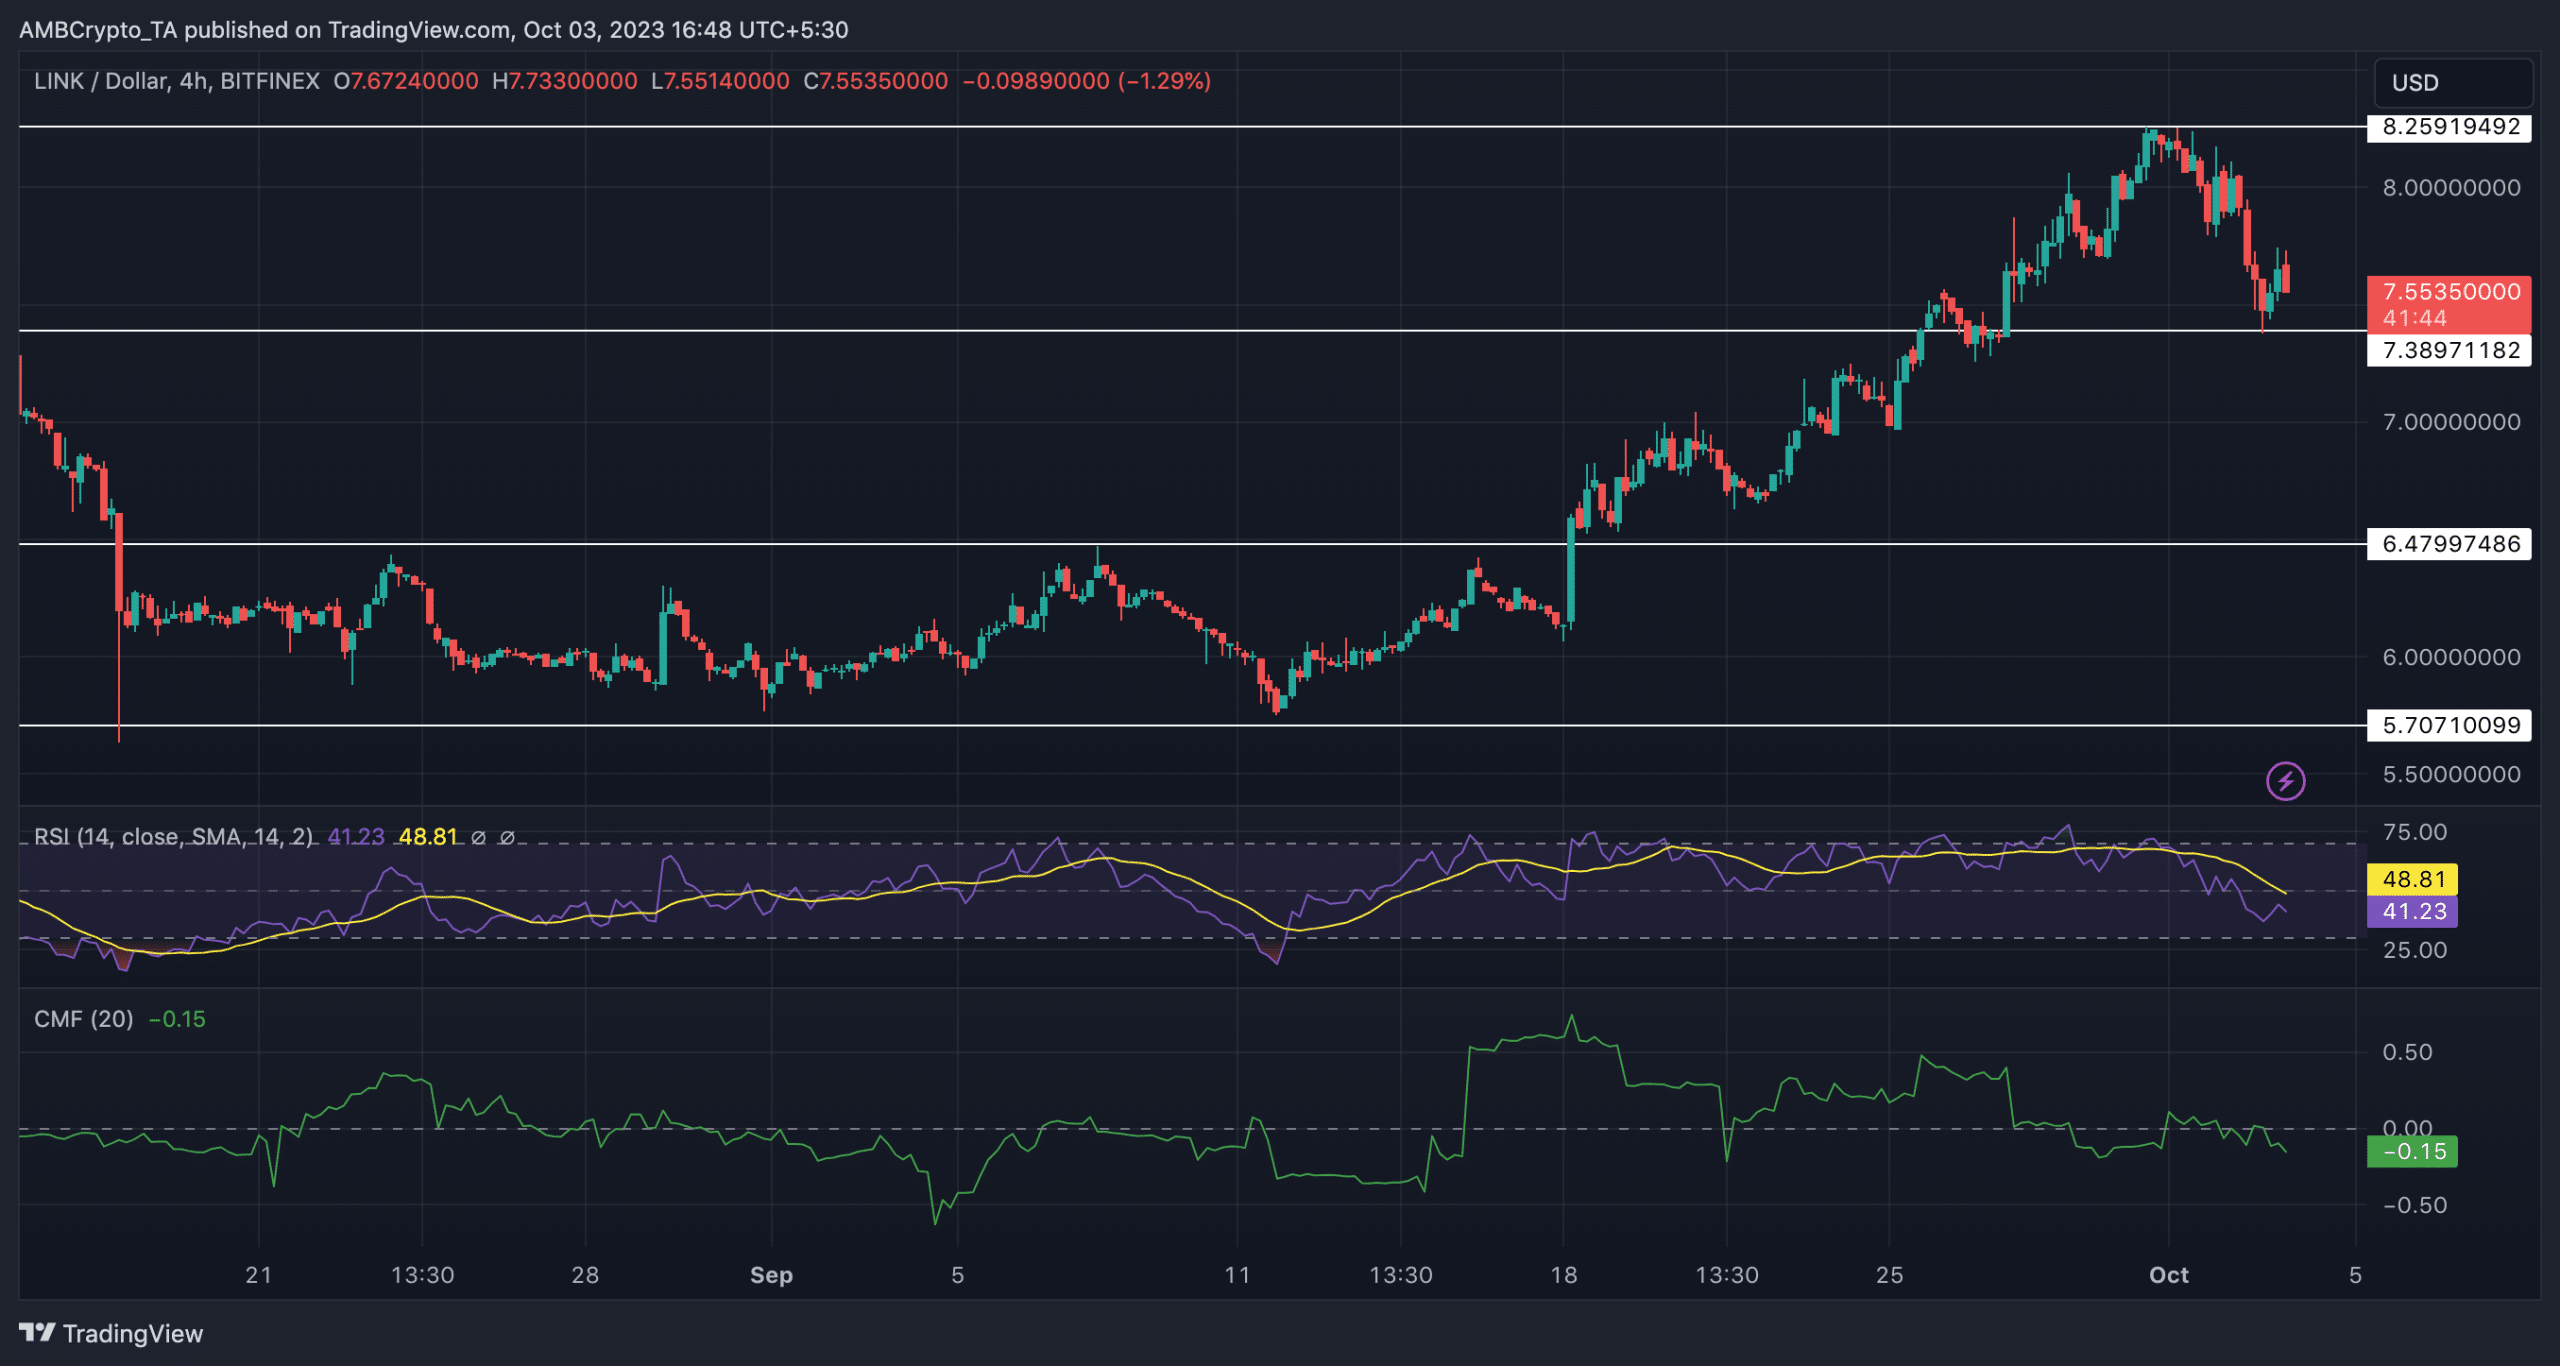Click the RSI value 41.23 in the legend
2560x1366 pixels.
[x=356, y=837]
